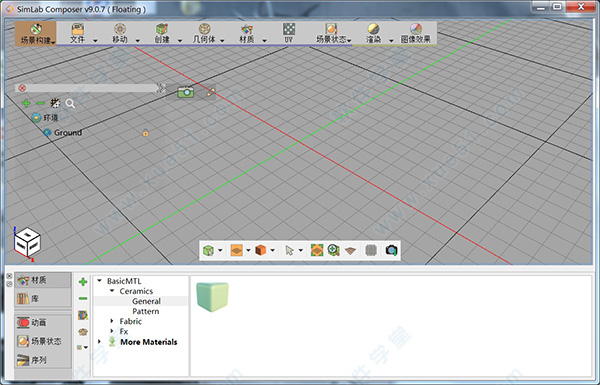Collapse the Ceramics tree node
This screenshot has height=385, width=600.
[x=112, y=291]
